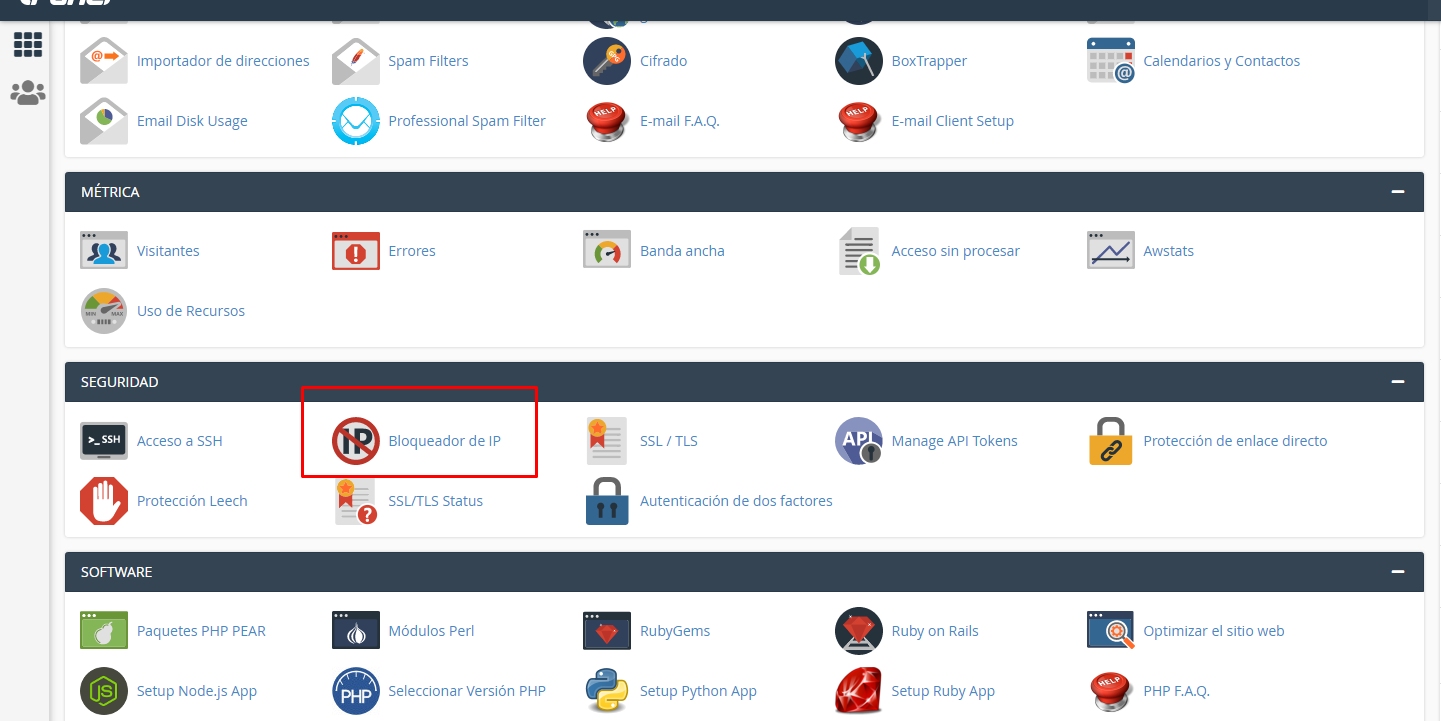Image resolution: width=1441 pixels, height=721 pixels.
Task: Click the Autenticación de dos factores link
Action: pos(736,501)
